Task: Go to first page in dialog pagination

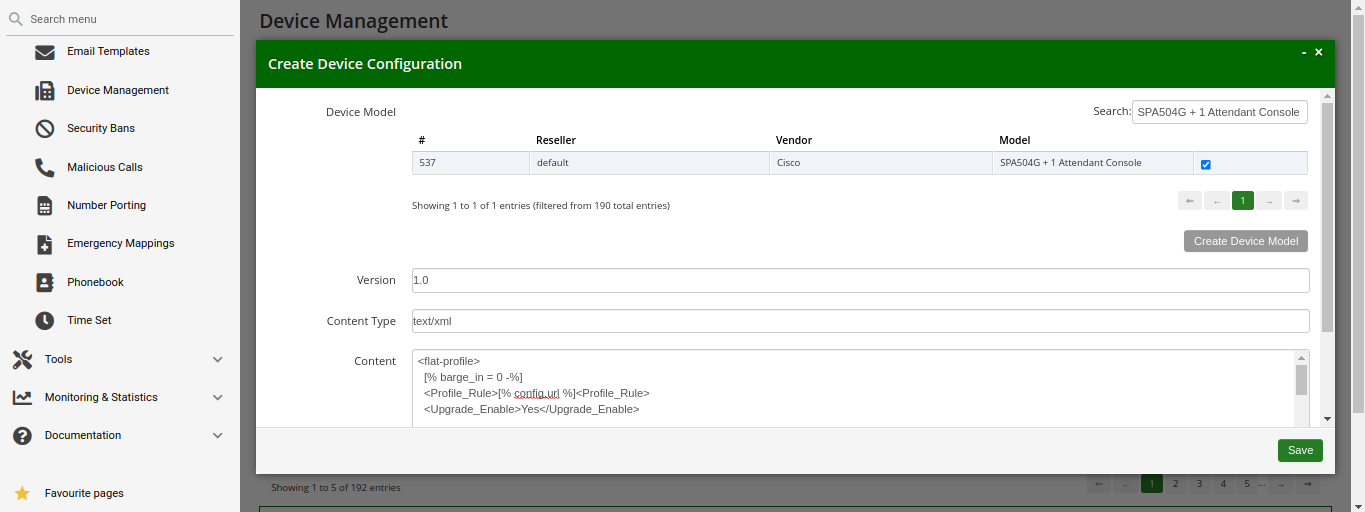Action: (x=1190, y=201)
